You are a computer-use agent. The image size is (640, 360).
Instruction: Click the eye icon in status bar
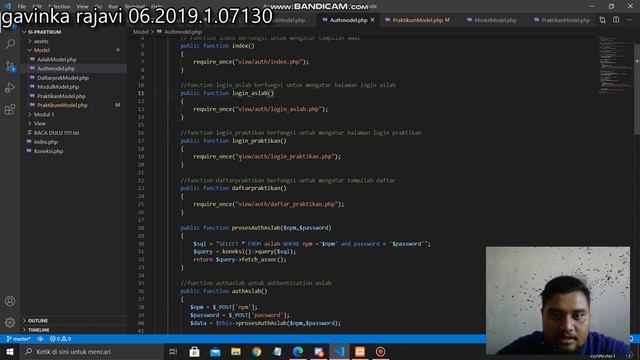40,339
